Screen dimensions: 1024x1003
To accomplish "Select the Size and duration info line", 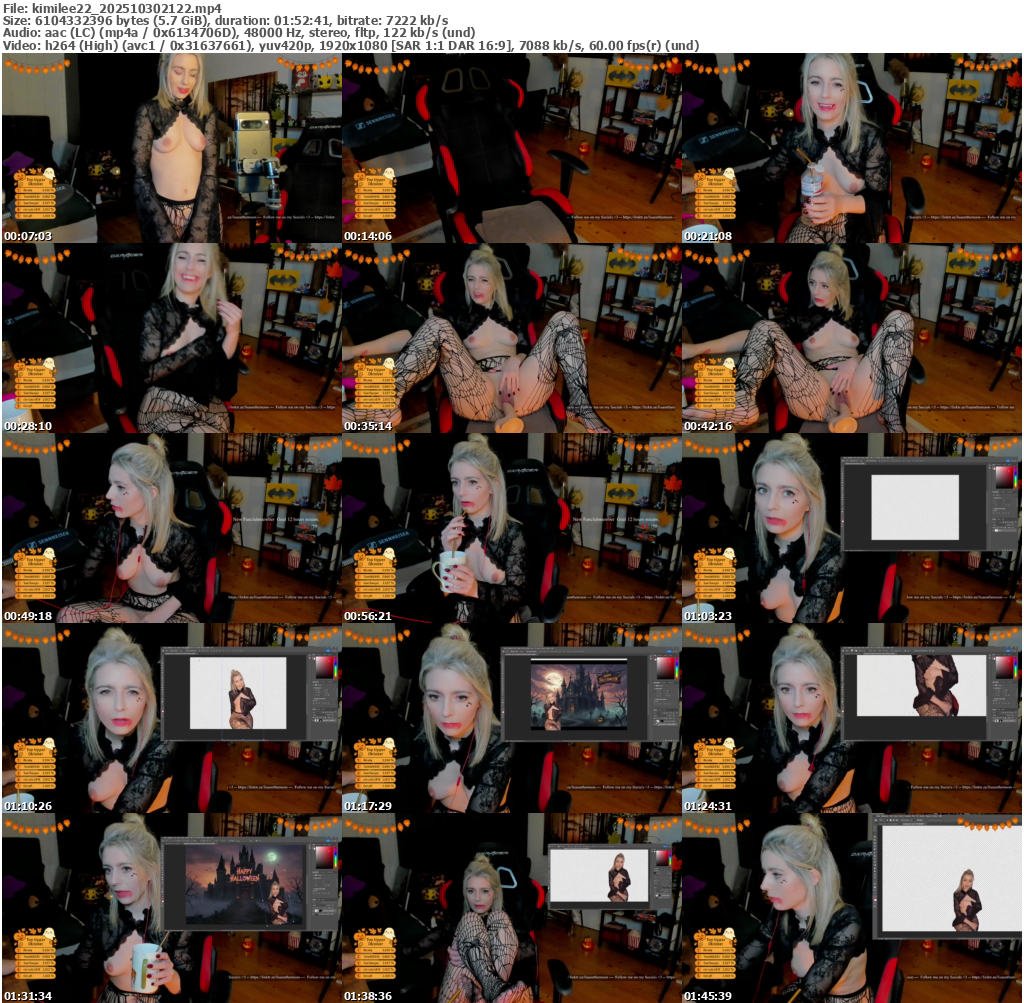I will point(225,21).
